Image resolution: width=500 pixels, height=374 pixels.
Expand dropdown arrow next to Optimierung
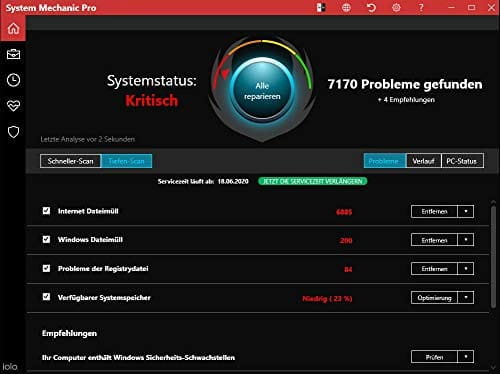466,297
